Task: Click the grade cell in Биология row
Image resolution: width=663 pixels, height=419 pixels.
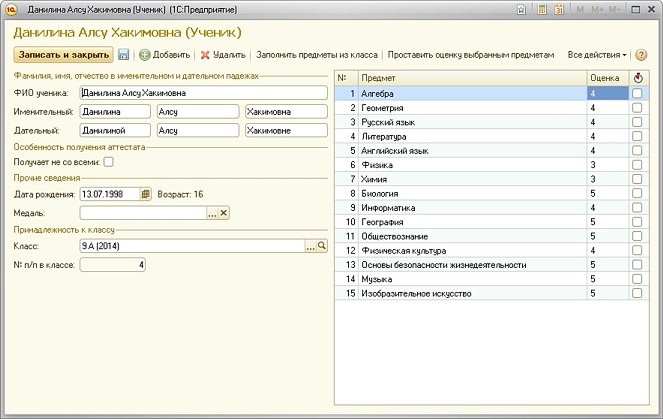Action: pyautogui.click(x=608, y=193)
